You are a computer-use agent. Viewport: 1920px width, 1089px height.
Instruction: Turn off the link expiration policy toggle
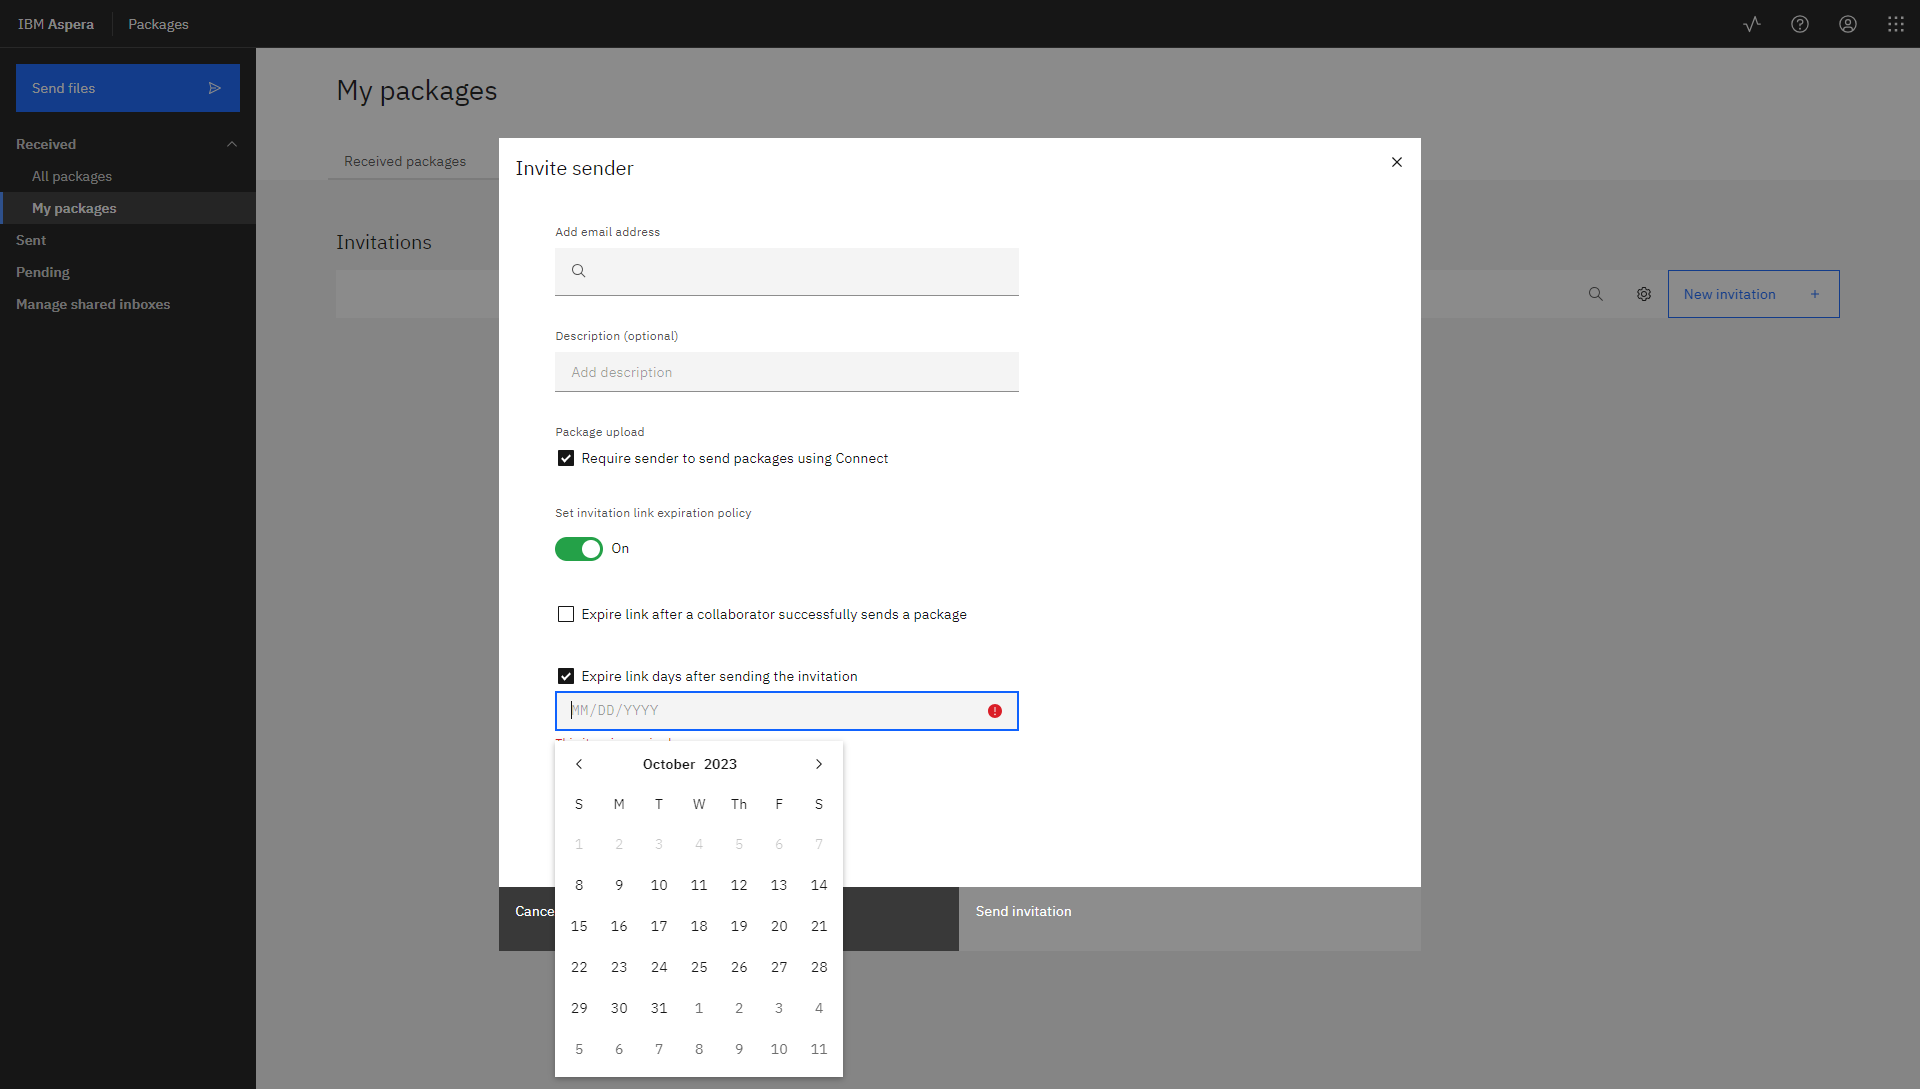[x=579, y=549]
